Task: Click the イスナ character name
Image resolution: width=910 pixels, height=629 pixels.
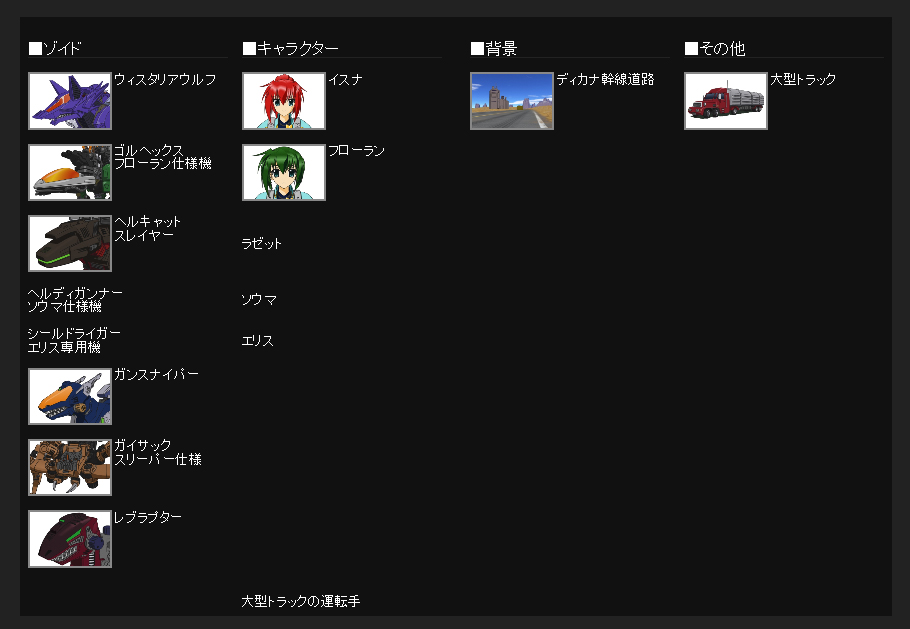Action: point(345,79)
